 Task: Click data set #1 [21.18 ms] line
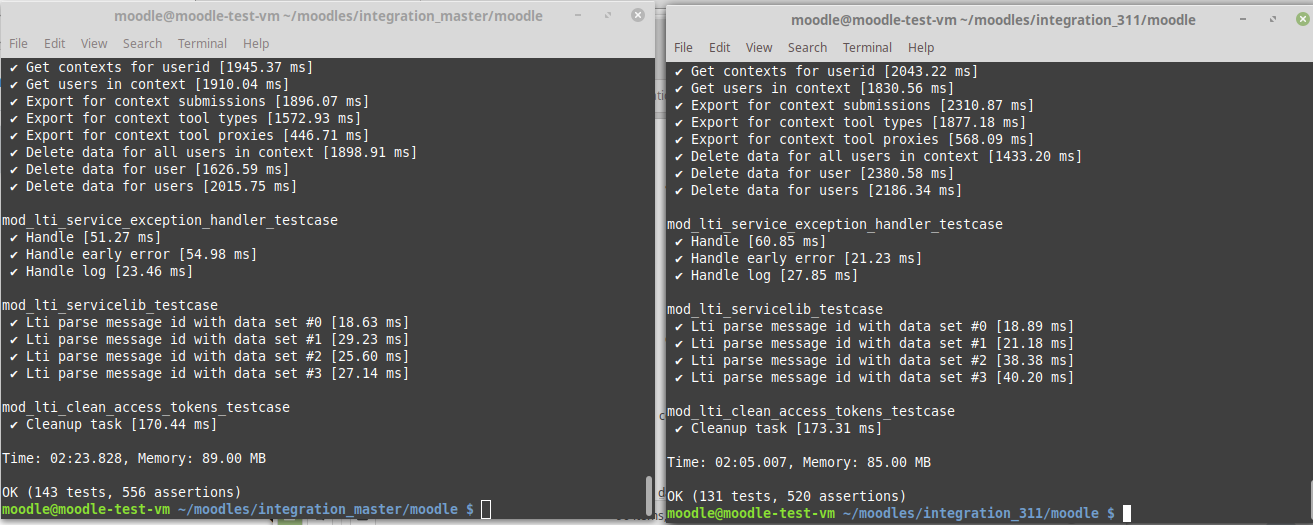pos(874,343)
